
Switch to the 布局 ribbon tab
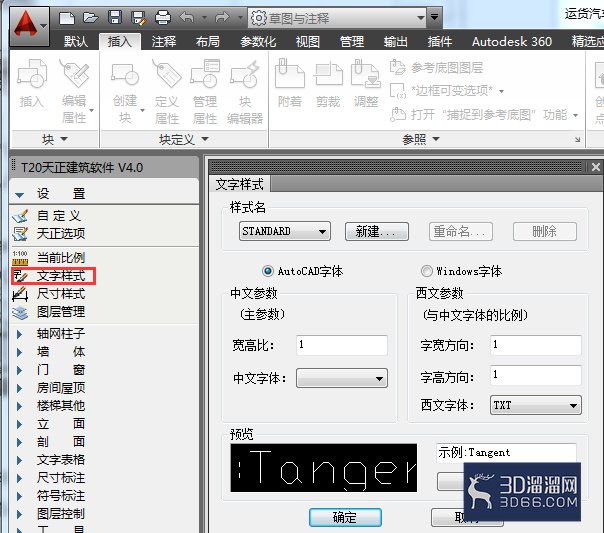click(208, 41)
